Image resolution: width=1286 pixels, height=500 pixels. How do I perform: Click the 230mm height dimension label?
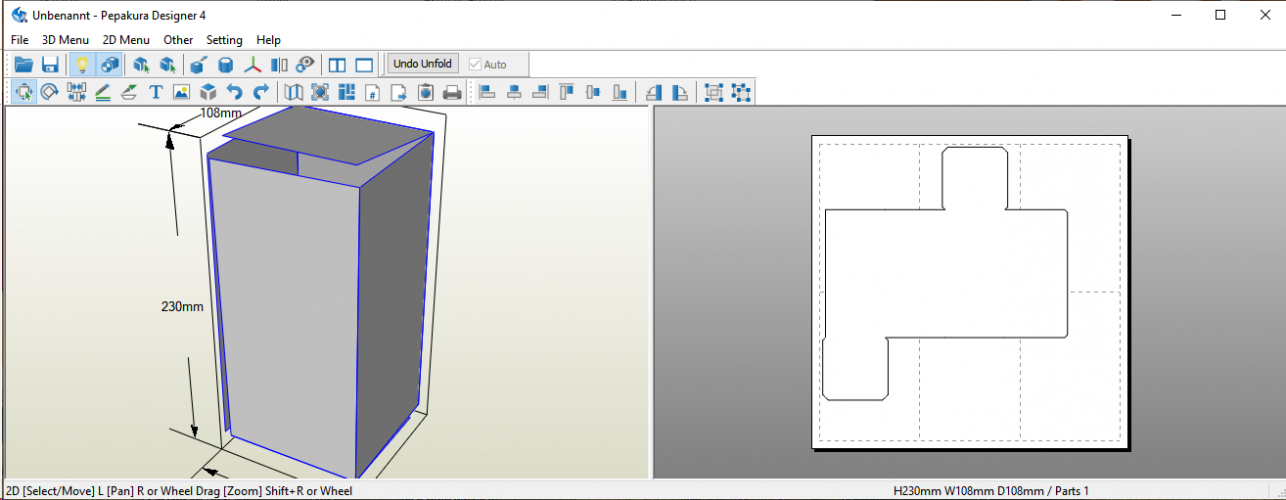[182, 307]
